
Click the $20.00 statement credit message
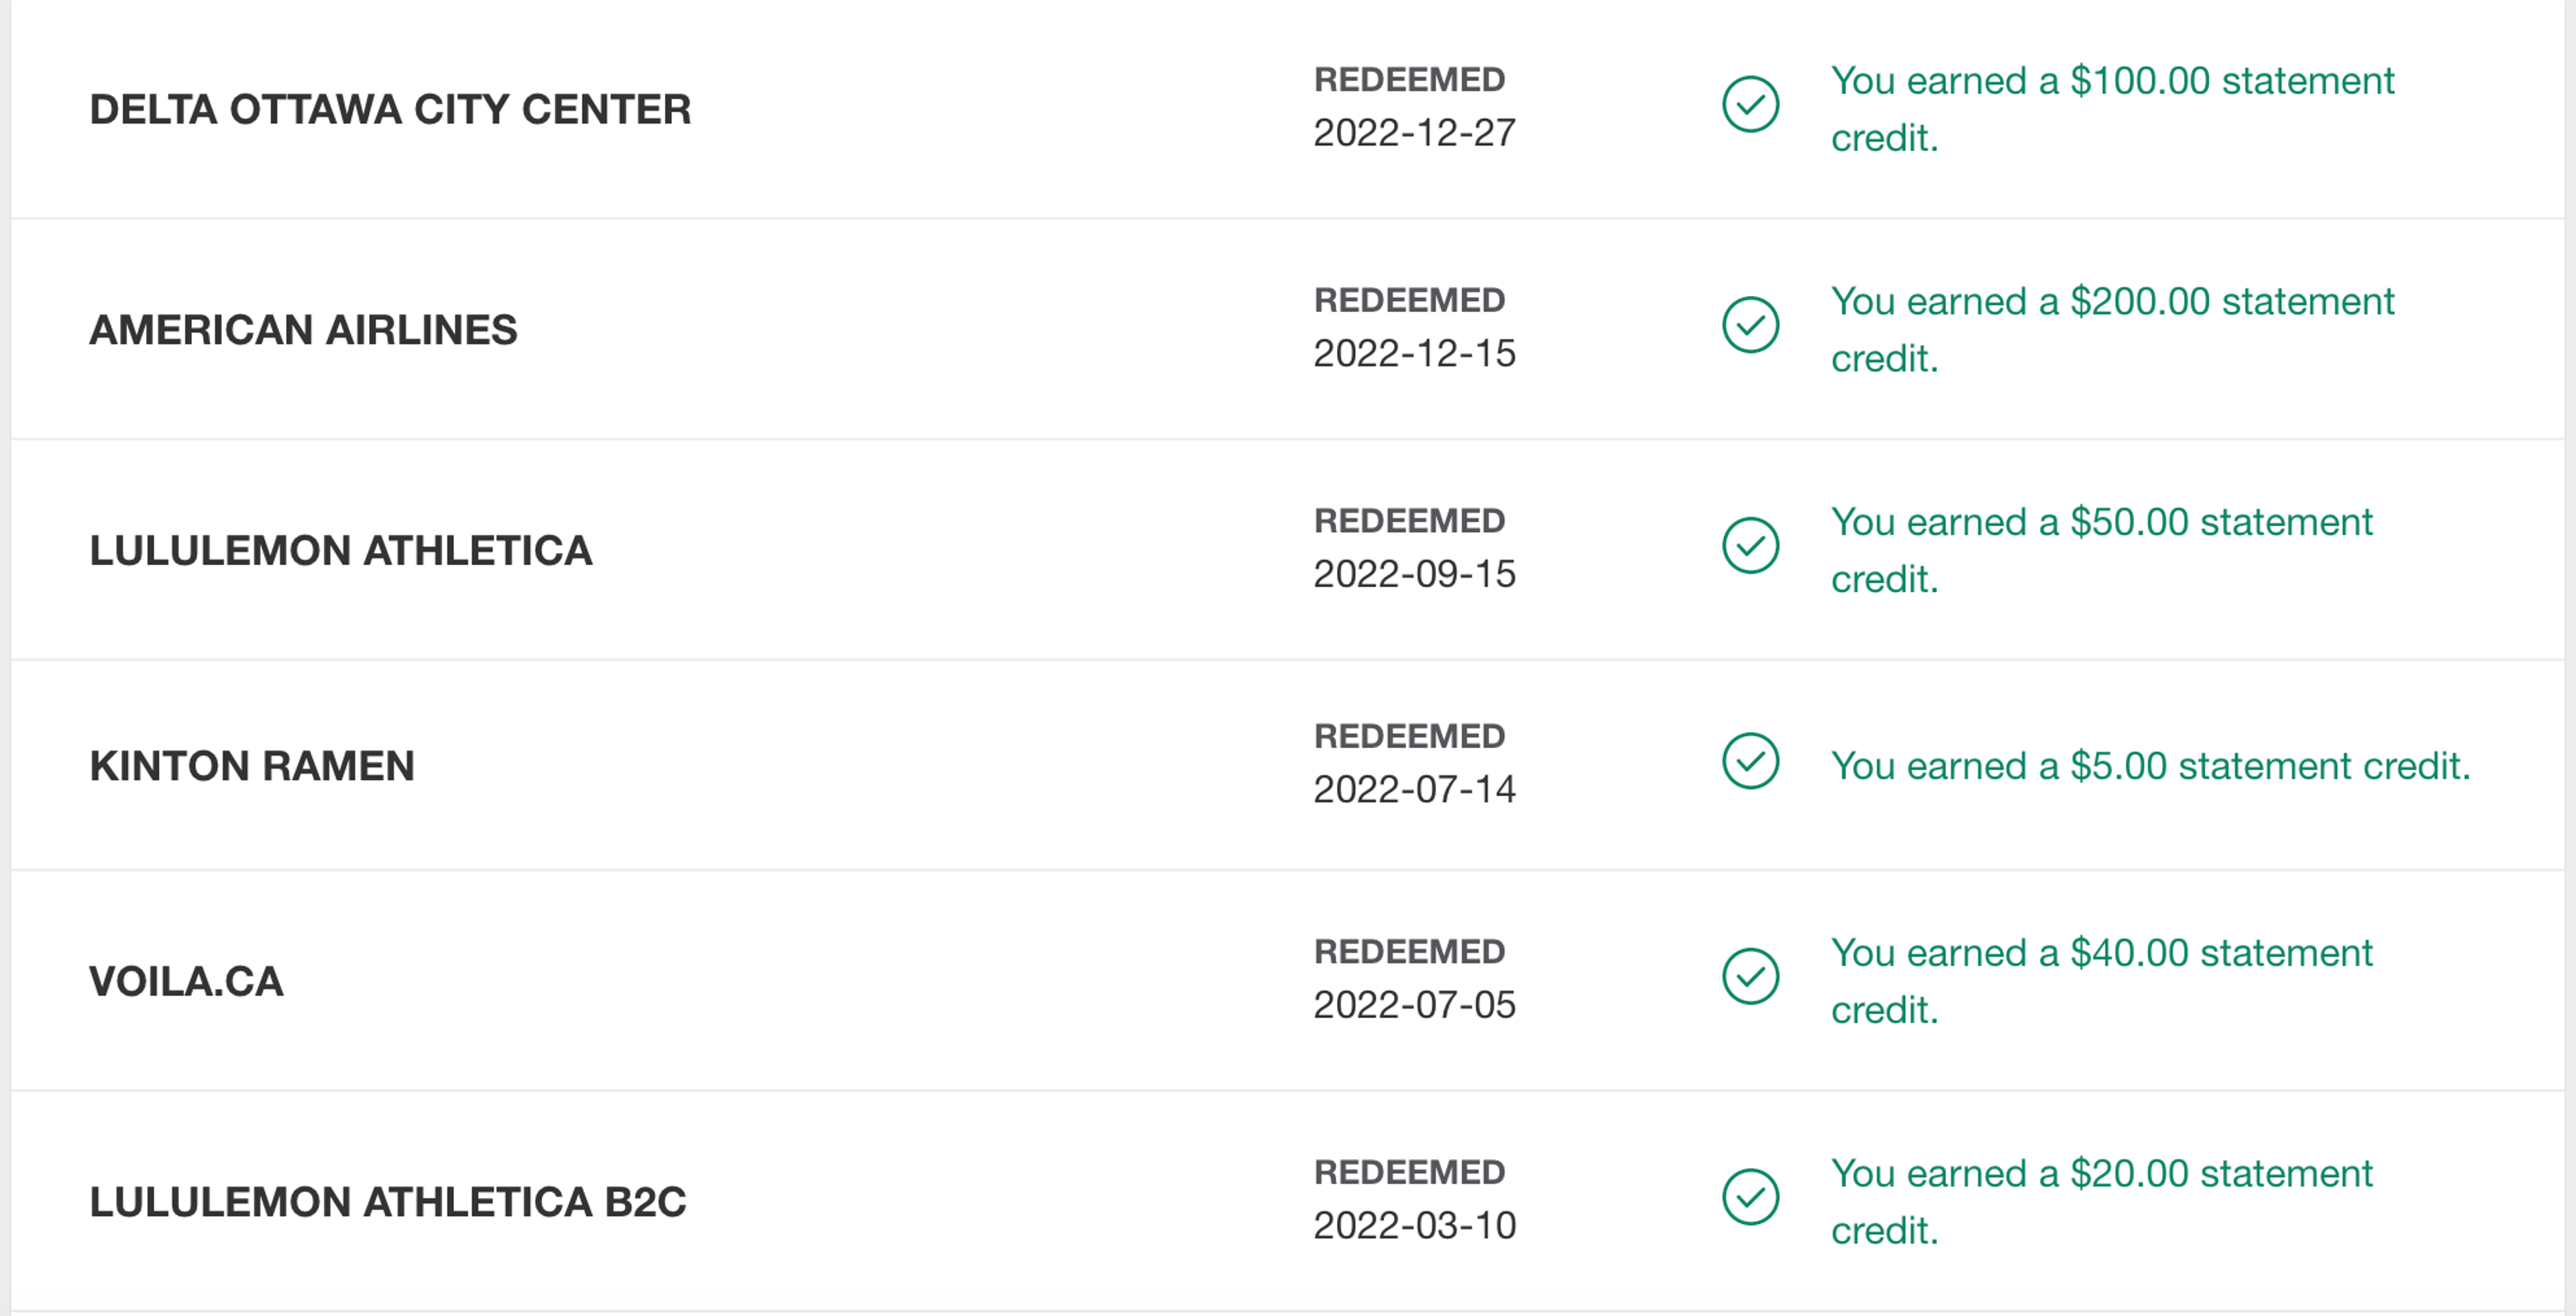pos(2101,1202)
